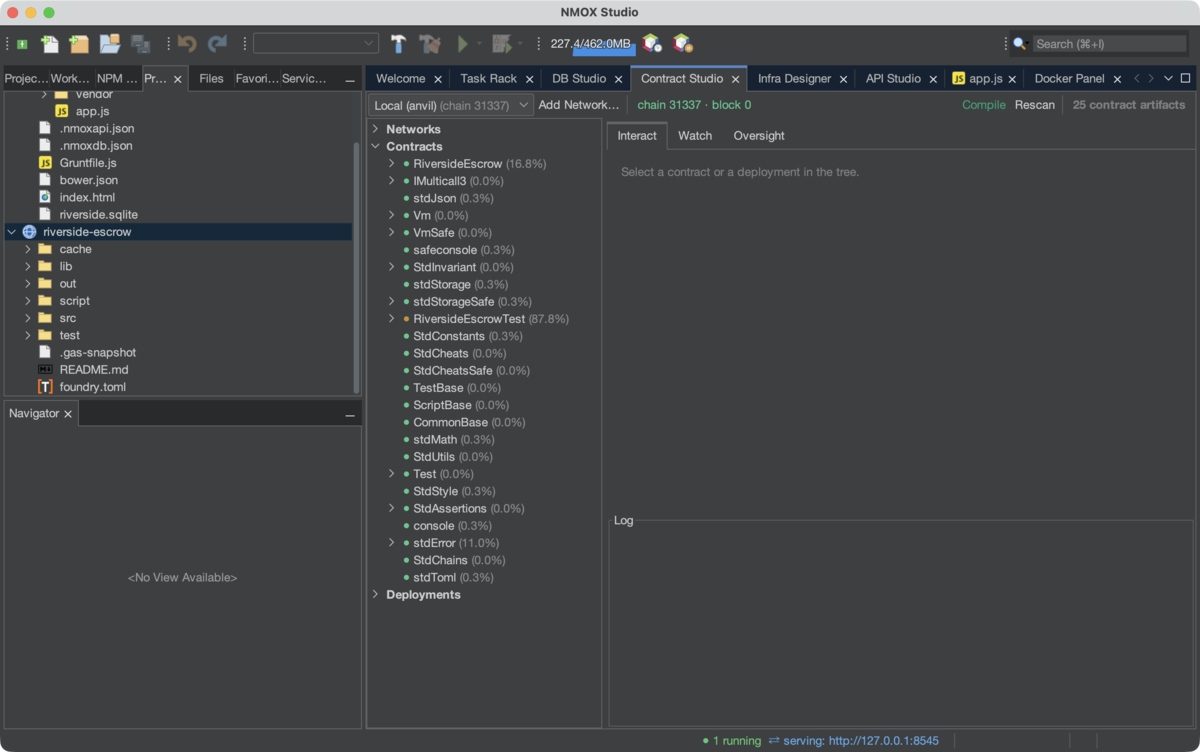Select foundry.toml in the project tree

pos(93,387)
